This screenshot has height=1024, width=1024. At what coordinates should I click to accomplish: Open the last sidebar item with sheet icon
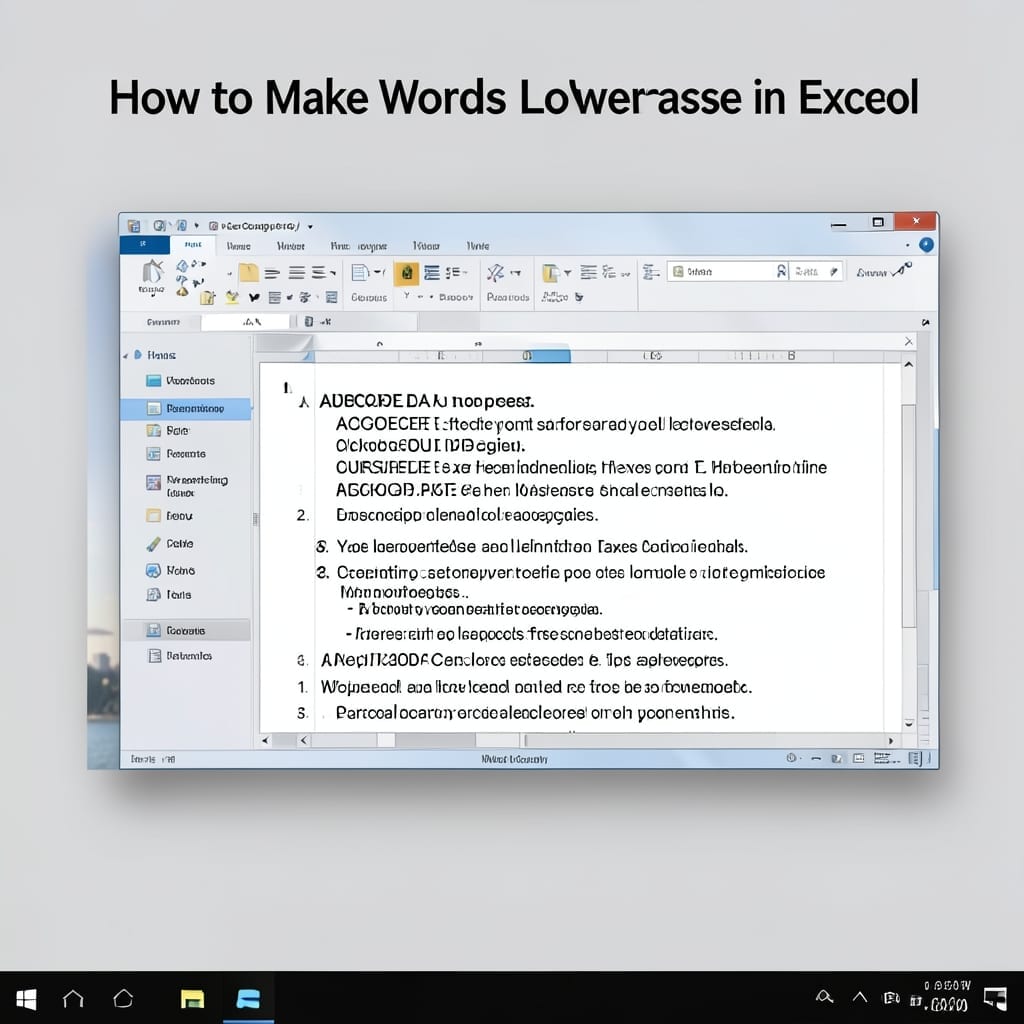pos(180,656)
